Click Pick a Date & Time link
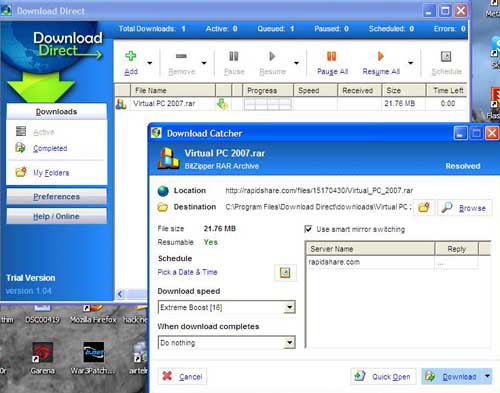 (x=187, y=272)
